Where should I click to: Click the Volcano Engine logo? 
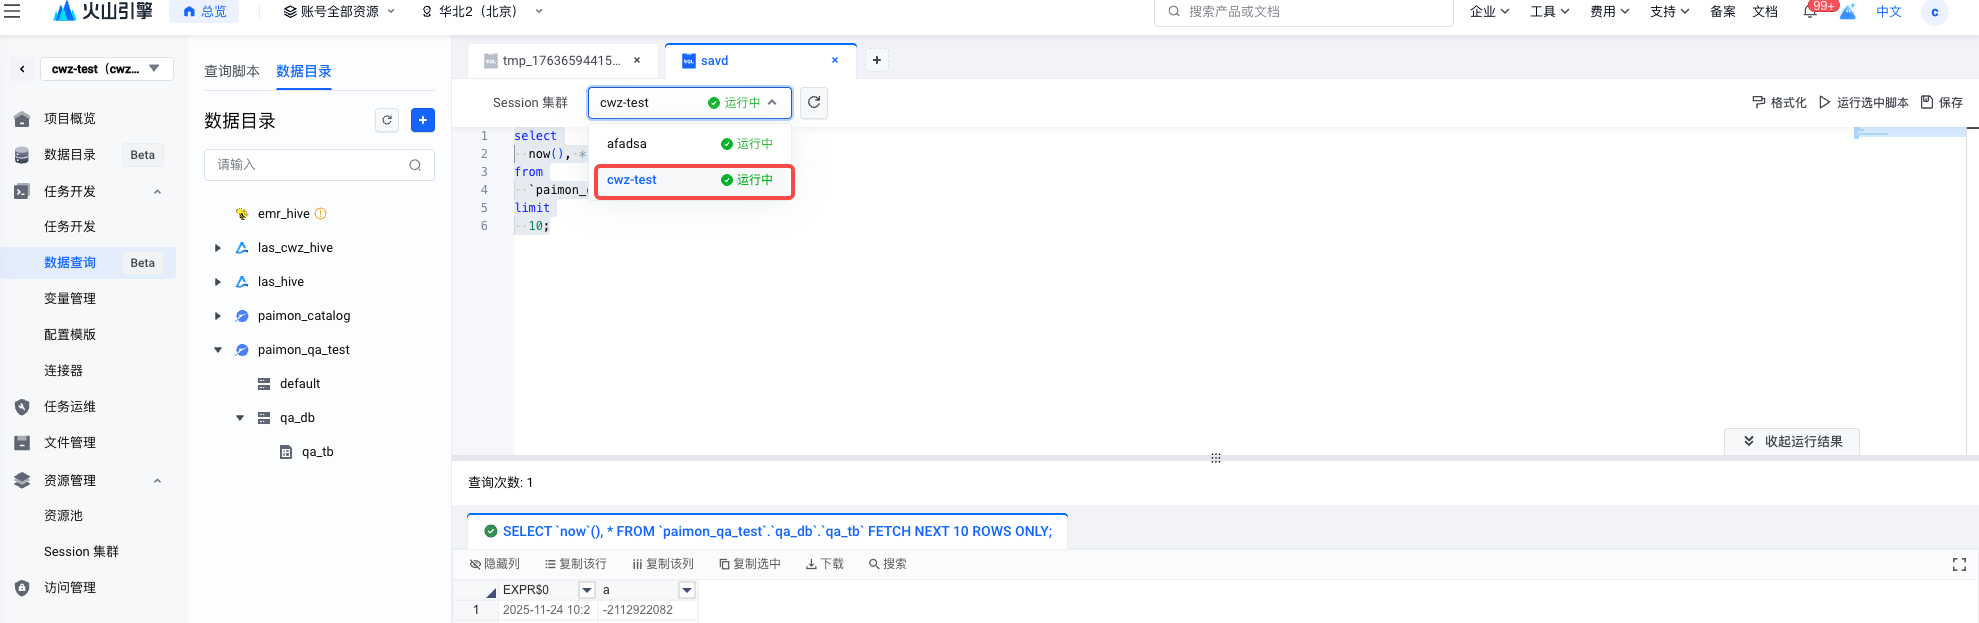103,11
